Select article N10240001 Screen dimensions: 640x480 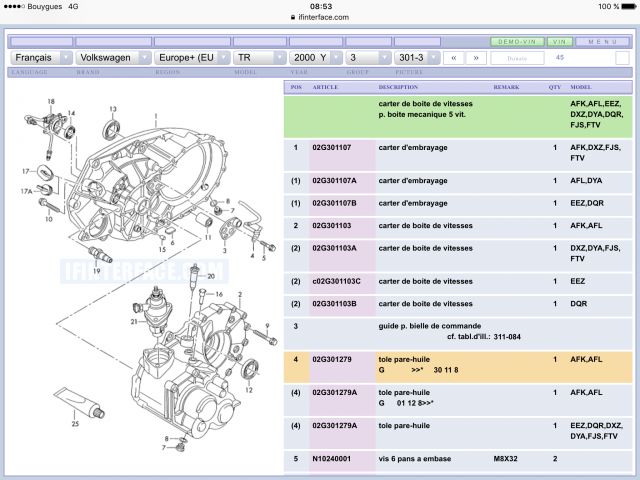(x=331, y=458)
